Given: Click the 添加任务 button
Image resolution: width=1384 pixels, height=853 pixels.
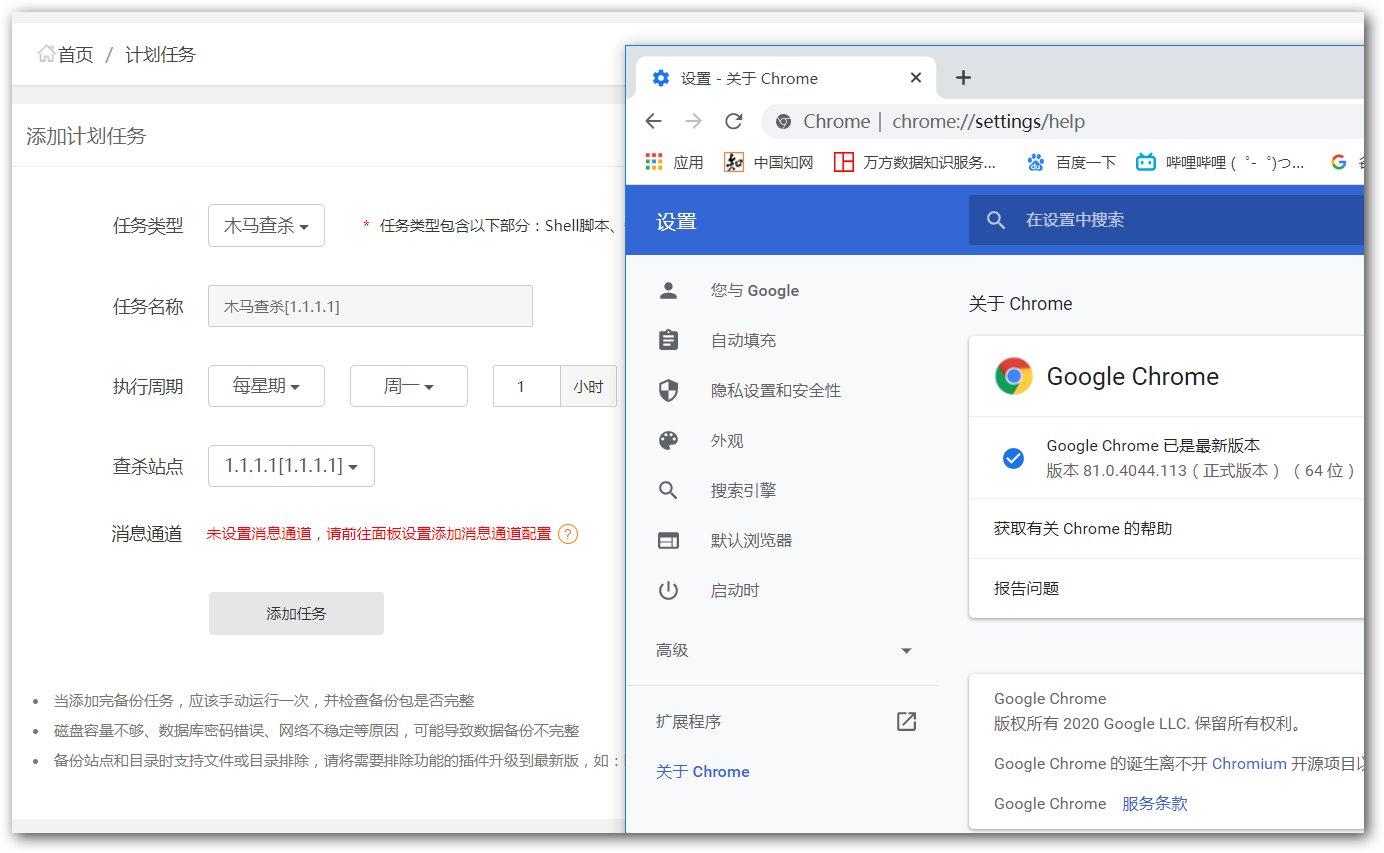Looking at the screenshot, I should pos(296,613).
